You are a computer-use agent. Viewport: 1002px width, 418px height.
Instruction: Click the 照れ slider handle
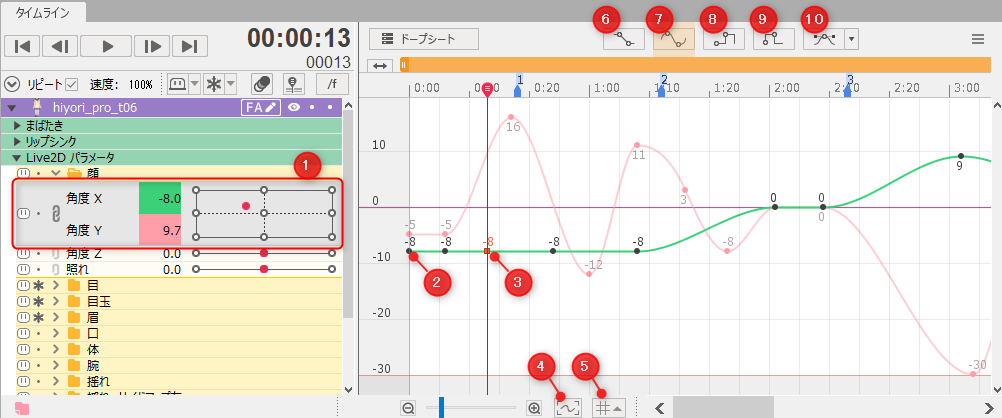click(x=263, y=270)
